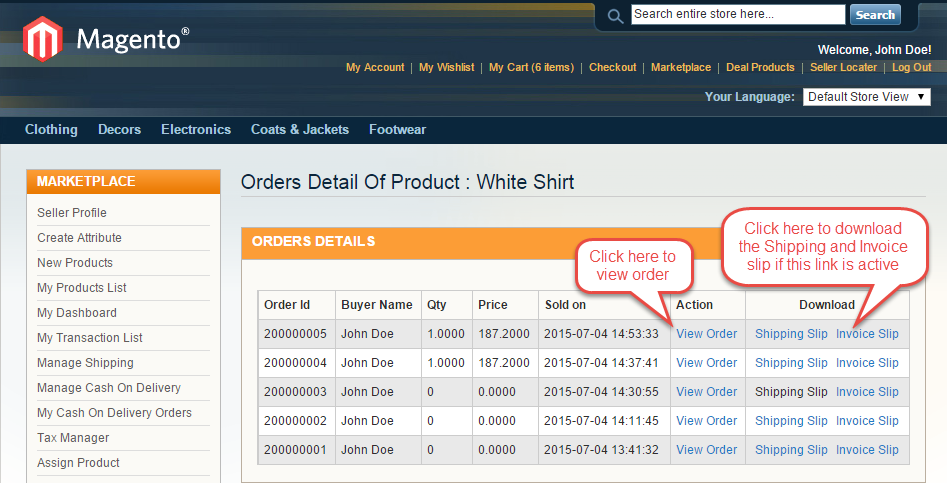Focus the store search field
This screenshot has width=947, height=483.
pos(738,14)
